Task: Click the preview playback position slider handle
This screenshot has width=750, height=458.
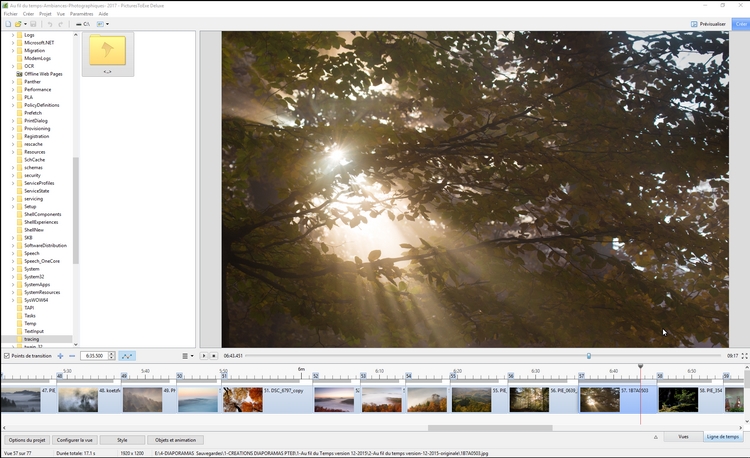Action: point(588,356)
